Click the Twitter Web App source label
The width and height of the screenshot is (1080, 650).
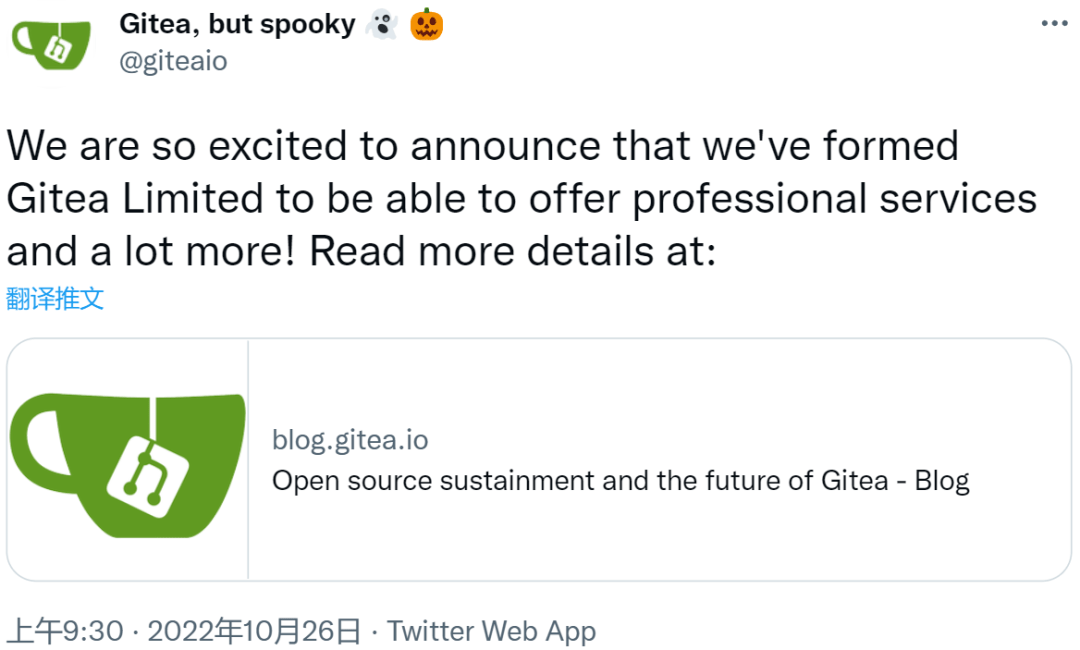coord(490,631)
